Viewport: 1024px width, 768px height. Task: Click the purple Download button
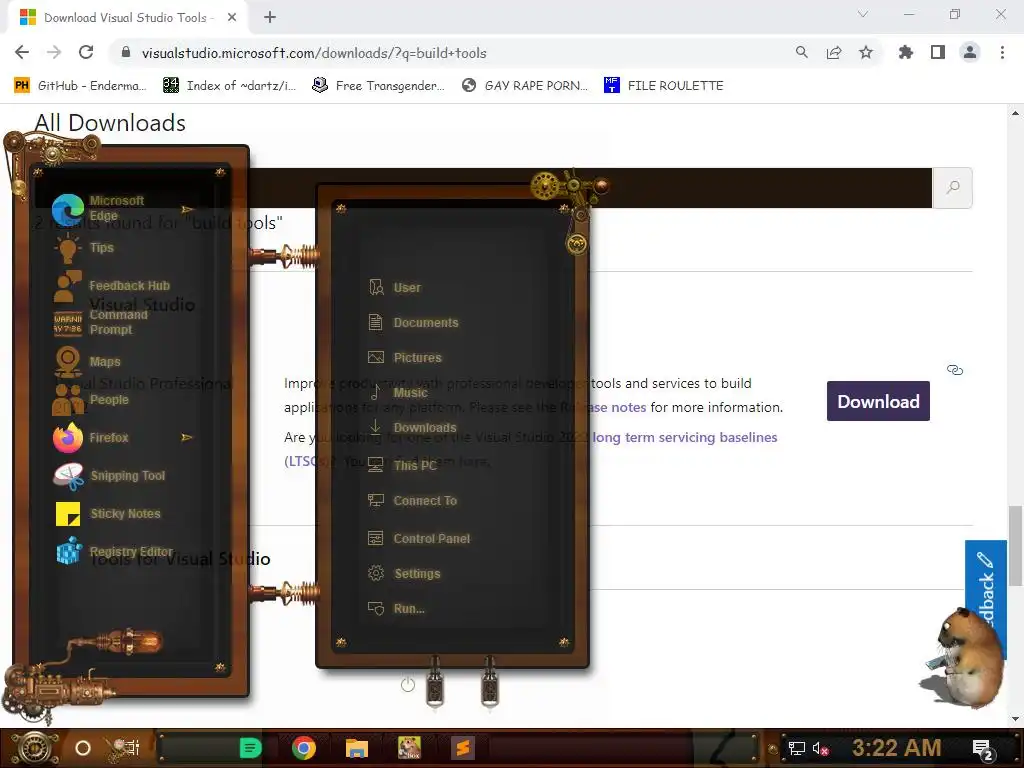878,401
